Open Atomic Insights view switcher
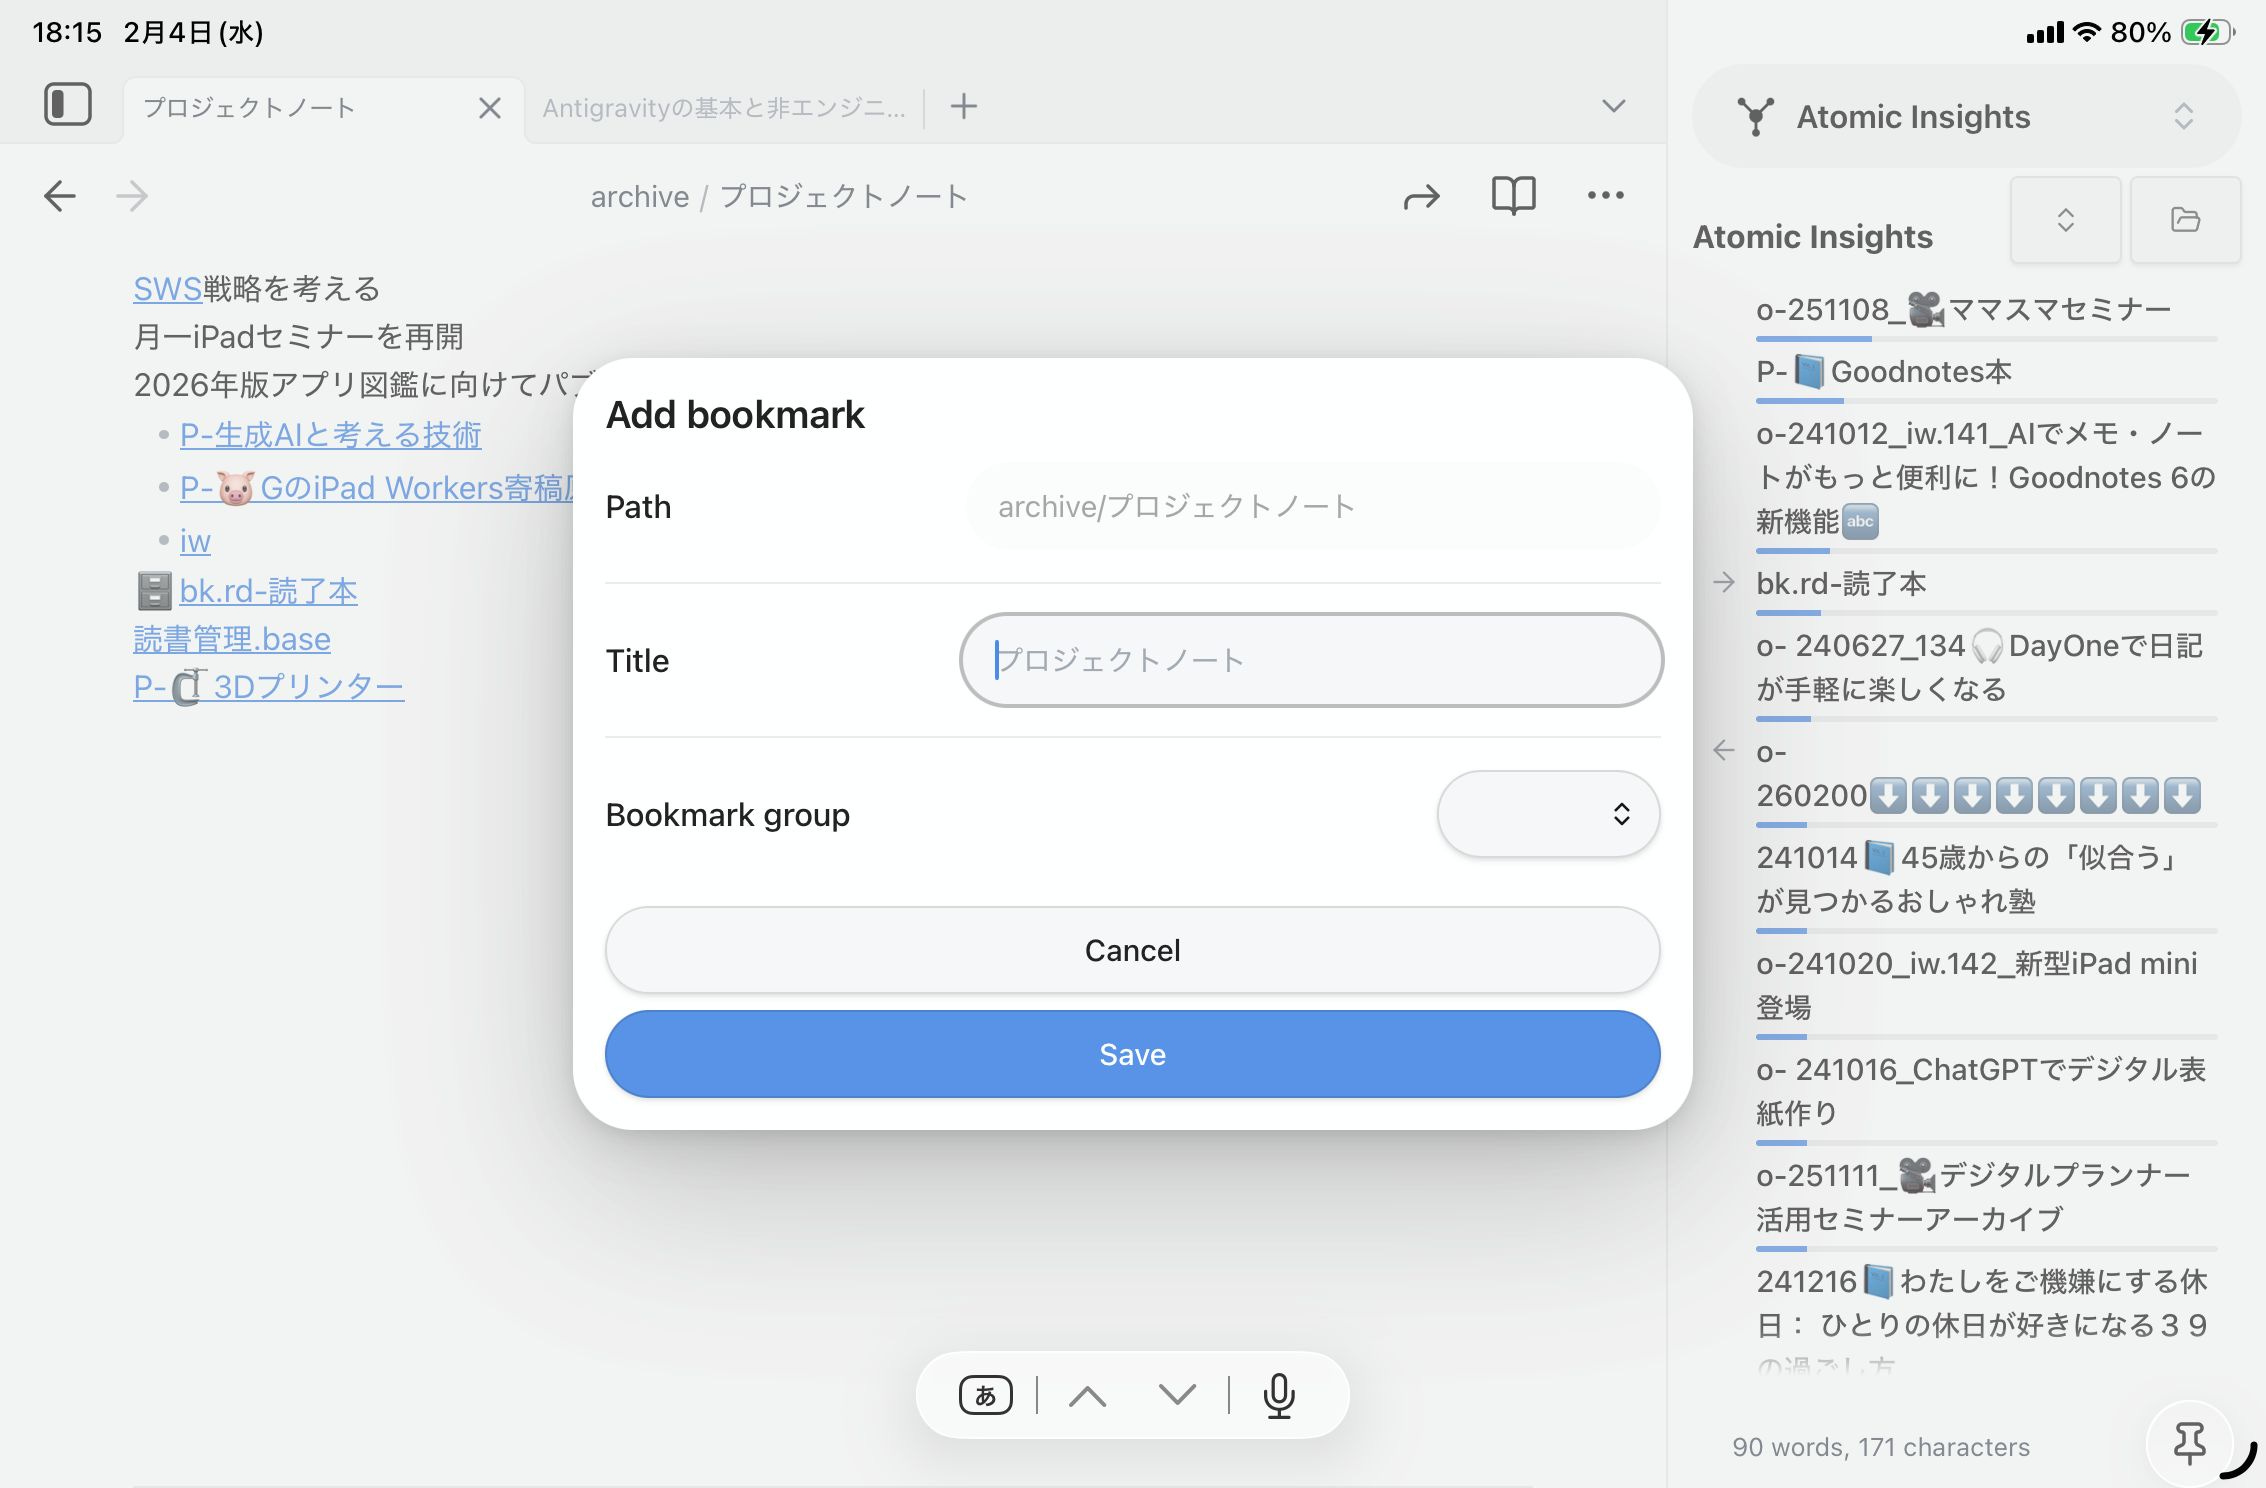 1965,117
